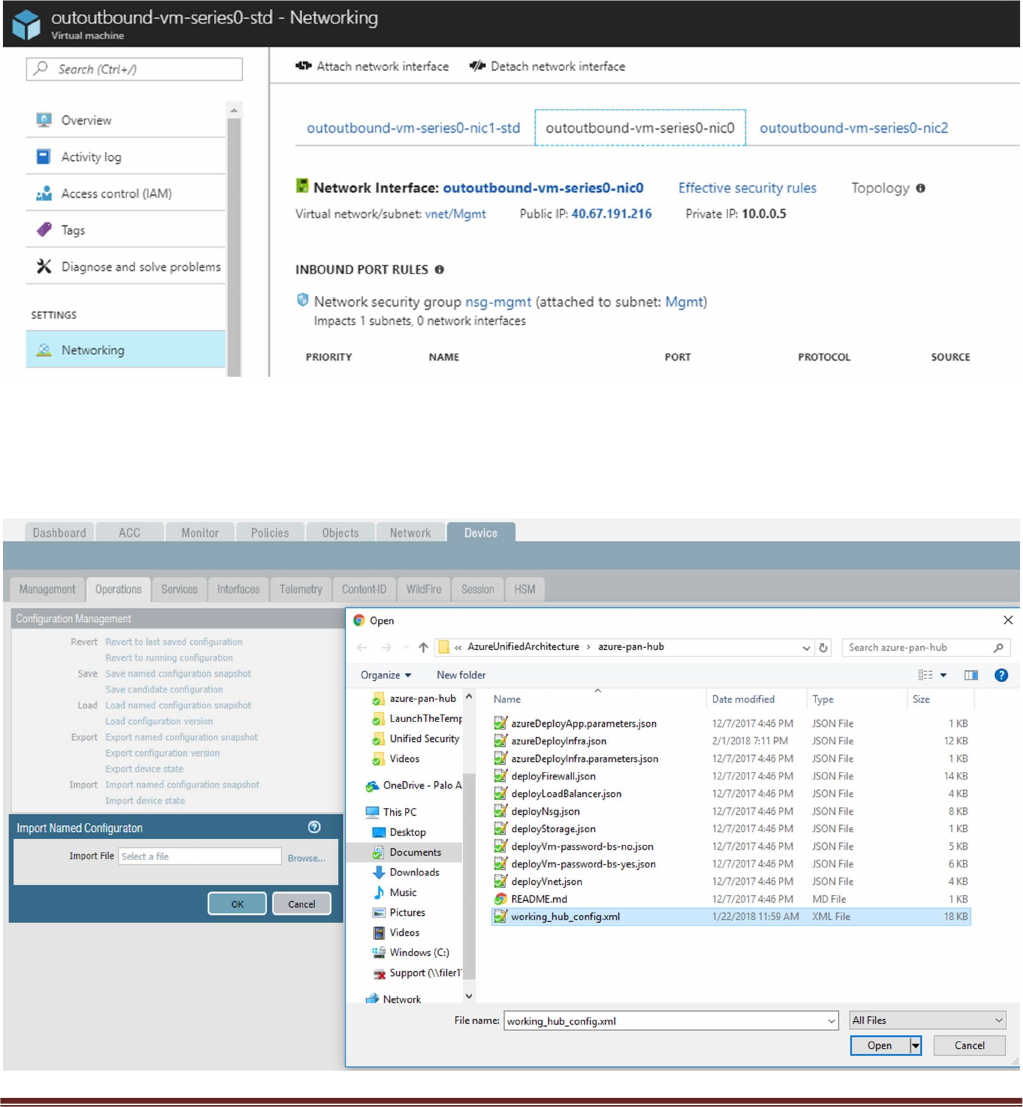This screenshot has height=1107, width=1023.
Task: Open the Management sub-tab
Action: (x=47, y=589)
